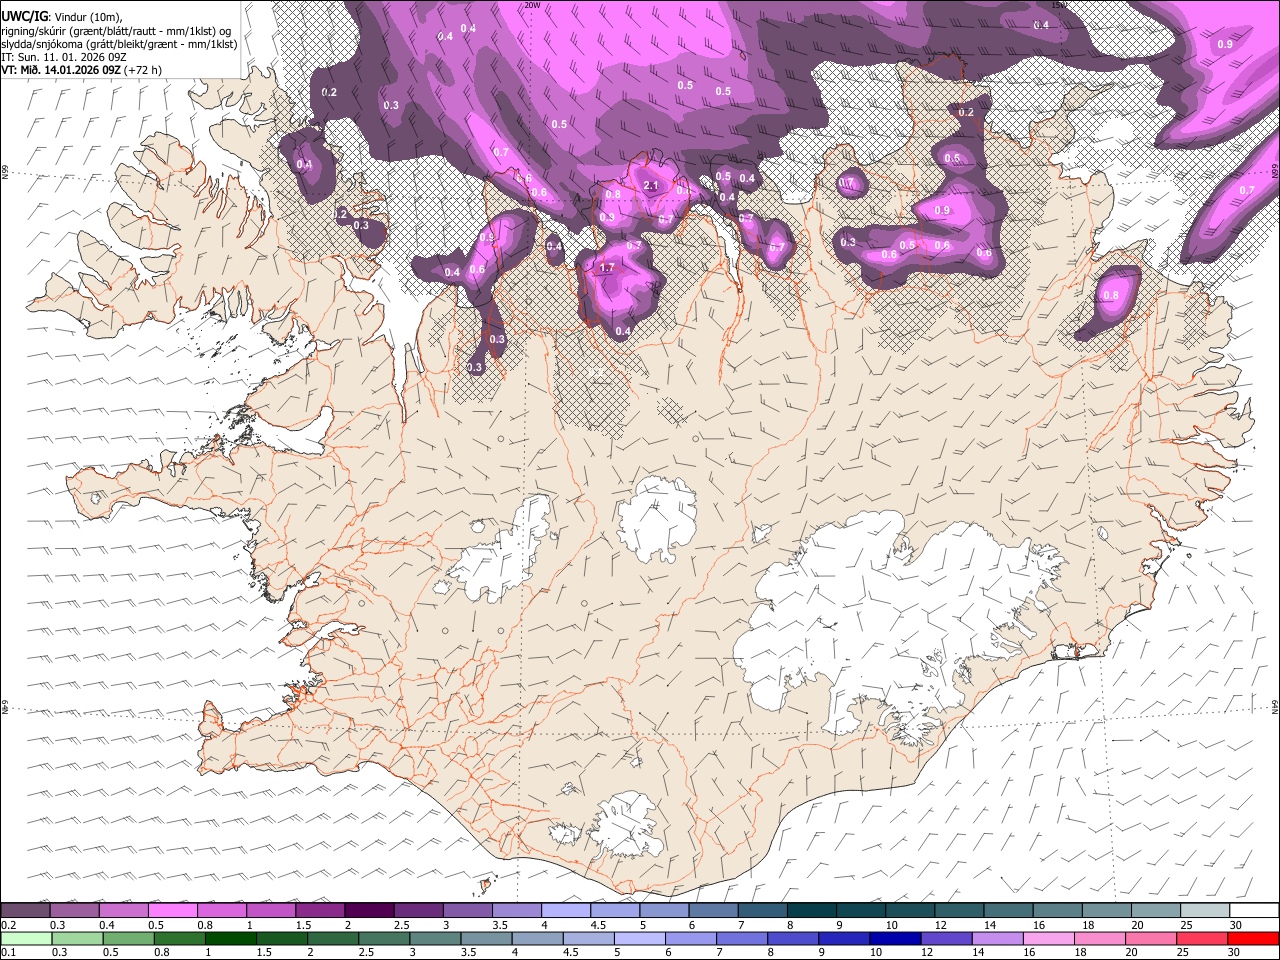Click darkest purple upper swatch between 2 and 2.5

[x=369, y=911]
